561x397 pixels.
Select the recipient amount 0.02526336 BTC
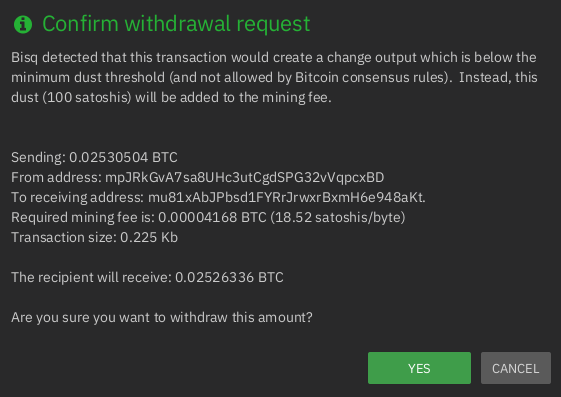click(229, 278)
